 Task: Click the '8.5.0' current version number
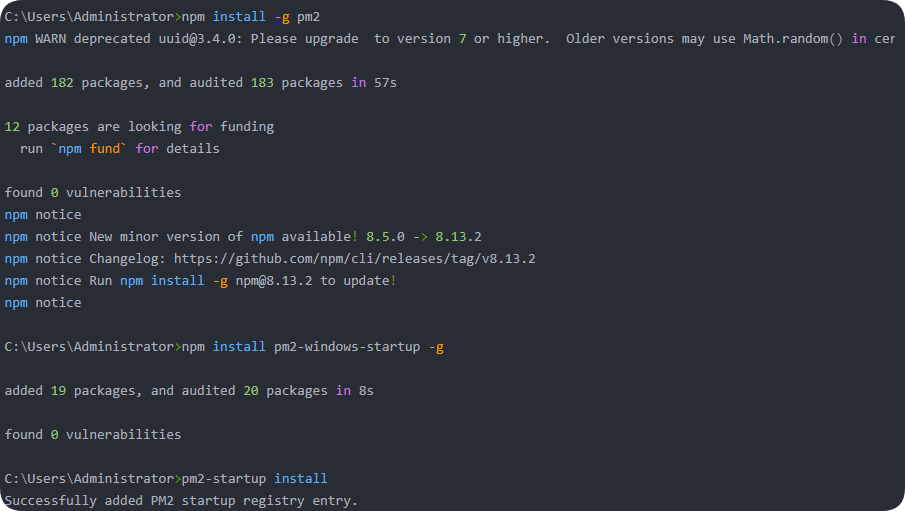(x=385, y=237)
